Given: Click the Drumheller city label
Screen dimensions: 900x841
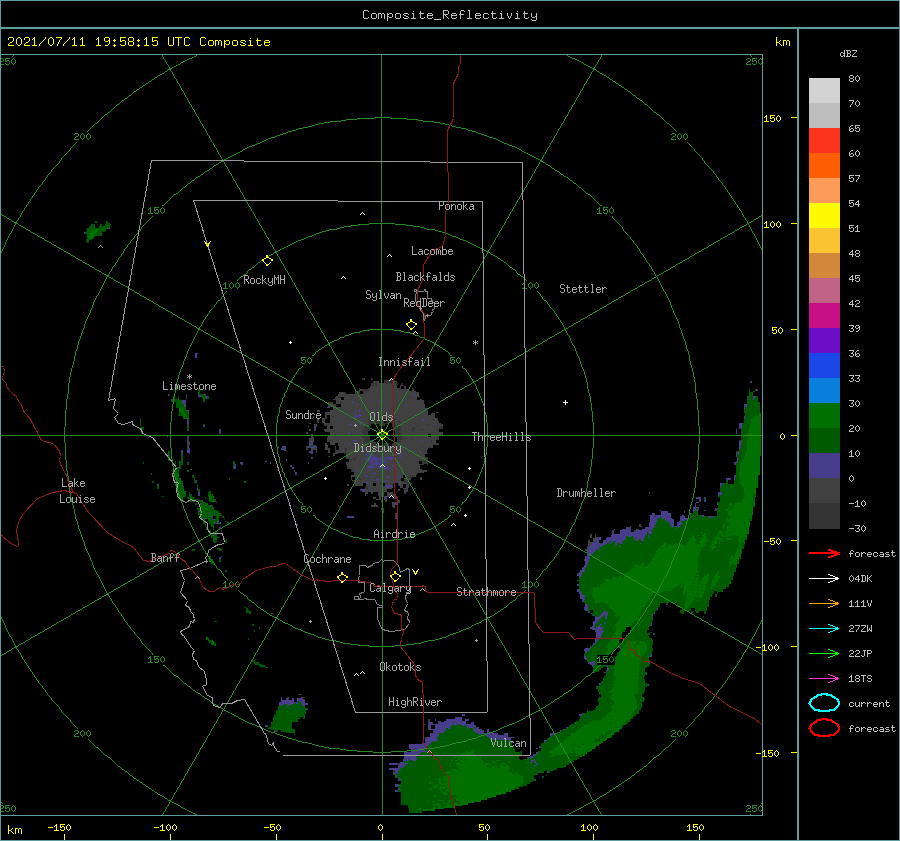Looking at the screenshot, I should pos(586,493).
